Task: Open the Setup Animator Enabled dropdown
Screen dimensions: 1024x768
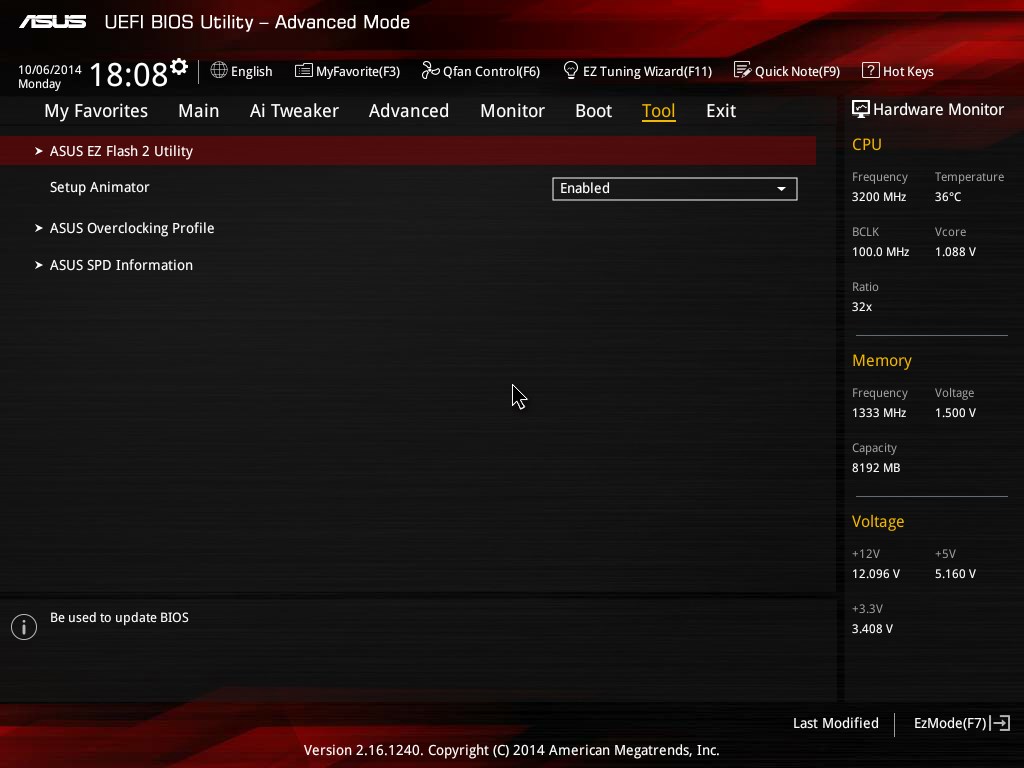Action: [x=675, y=189]
